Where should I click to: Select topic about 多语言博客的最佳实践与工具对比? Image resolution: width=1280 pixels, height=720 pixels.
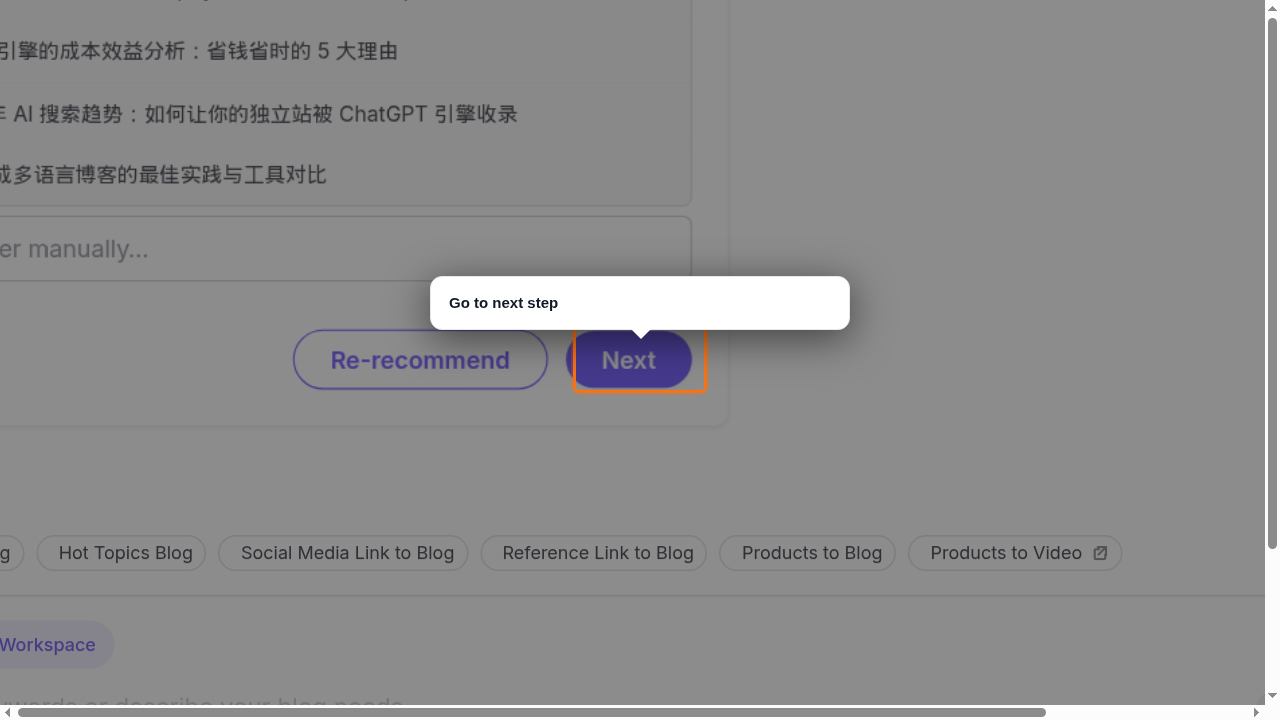click(163, 175)
